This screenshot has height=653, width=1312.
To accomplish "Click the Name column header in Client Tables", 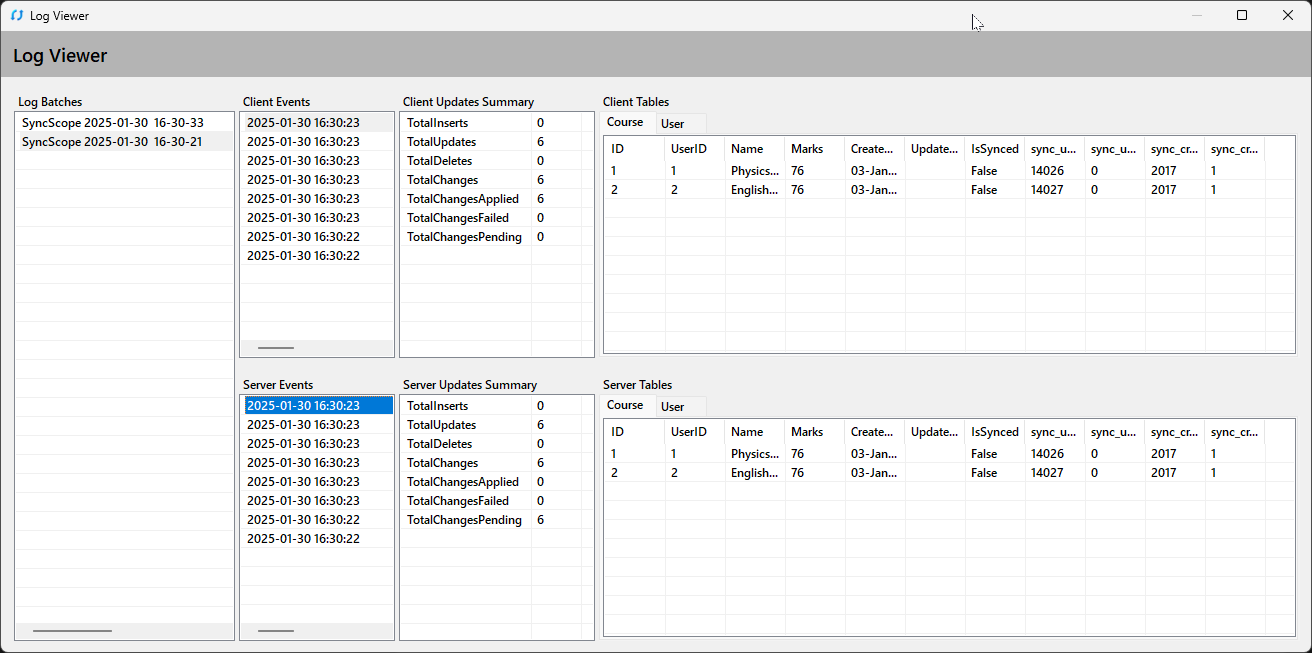I will [x=745, y=148].
